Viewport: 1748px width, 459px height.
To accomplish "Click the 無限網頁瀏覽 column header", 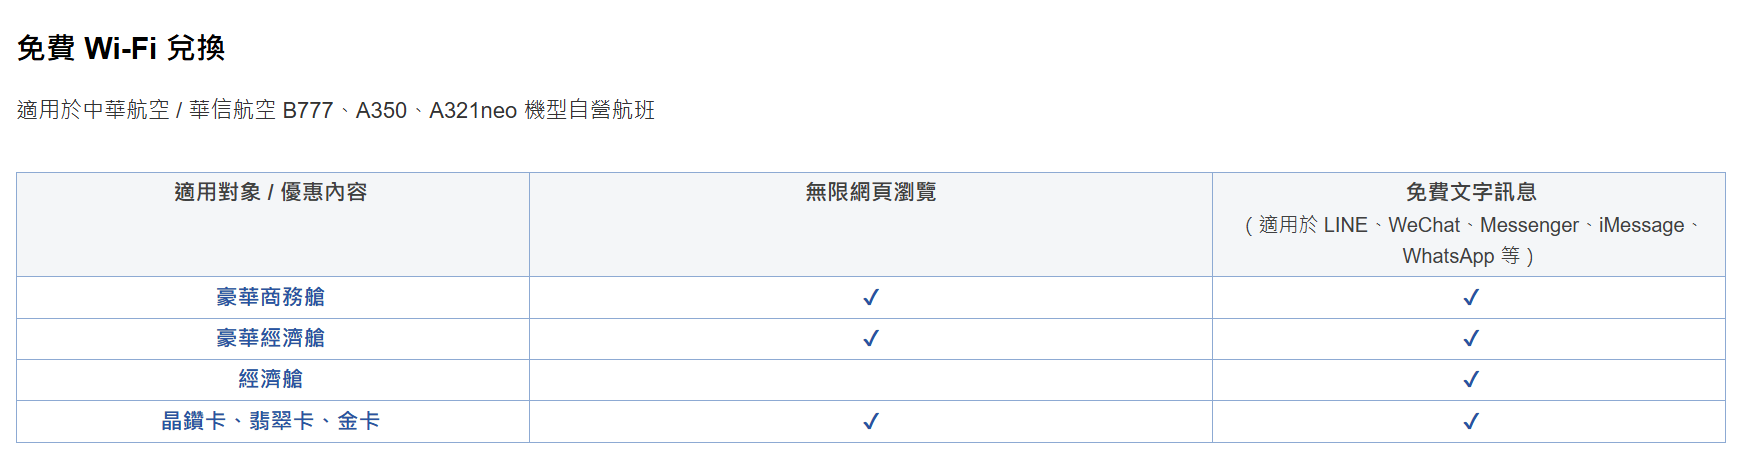I will (871, 192).
